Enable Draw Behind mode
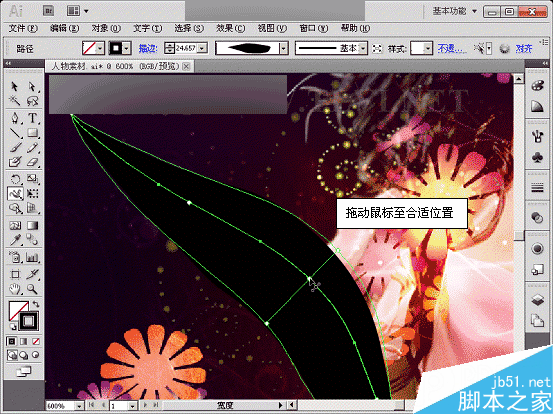The width and height of the screenshot is (553, 414). pyautogui.click(x=24, y=355)
